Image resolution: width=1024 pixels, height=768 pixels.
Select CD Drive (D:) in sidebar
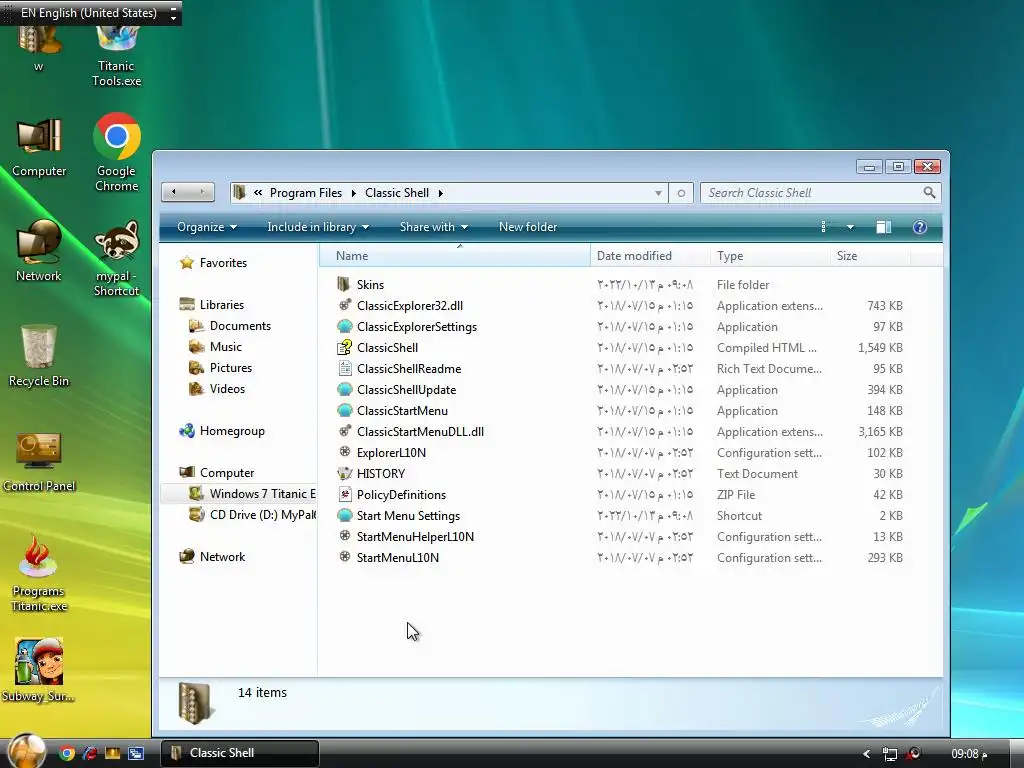[252, 515]
